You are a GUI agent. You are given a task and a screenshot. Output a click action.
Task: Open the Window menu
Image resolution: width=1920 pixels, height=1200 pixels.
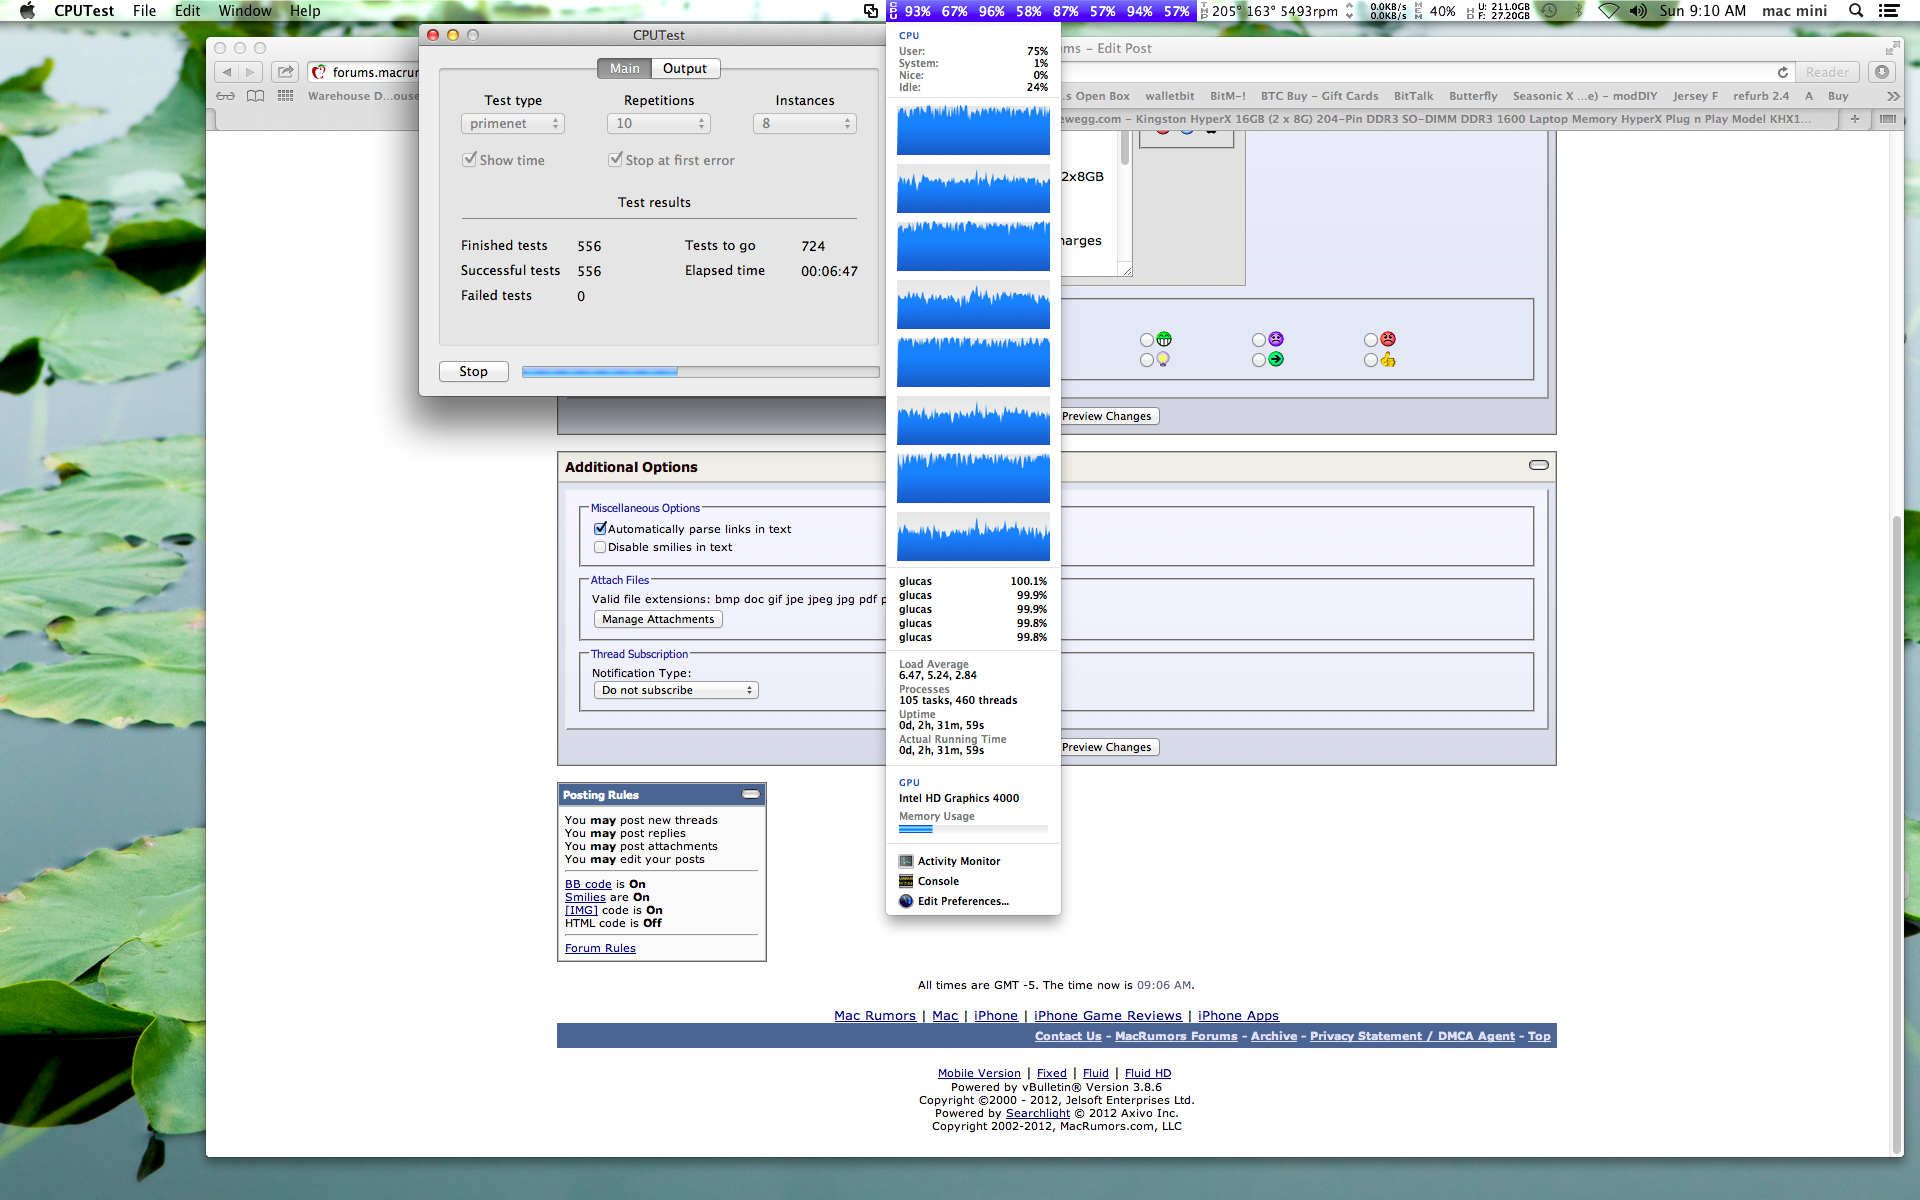pyautogui.click(x=245, y=11)
